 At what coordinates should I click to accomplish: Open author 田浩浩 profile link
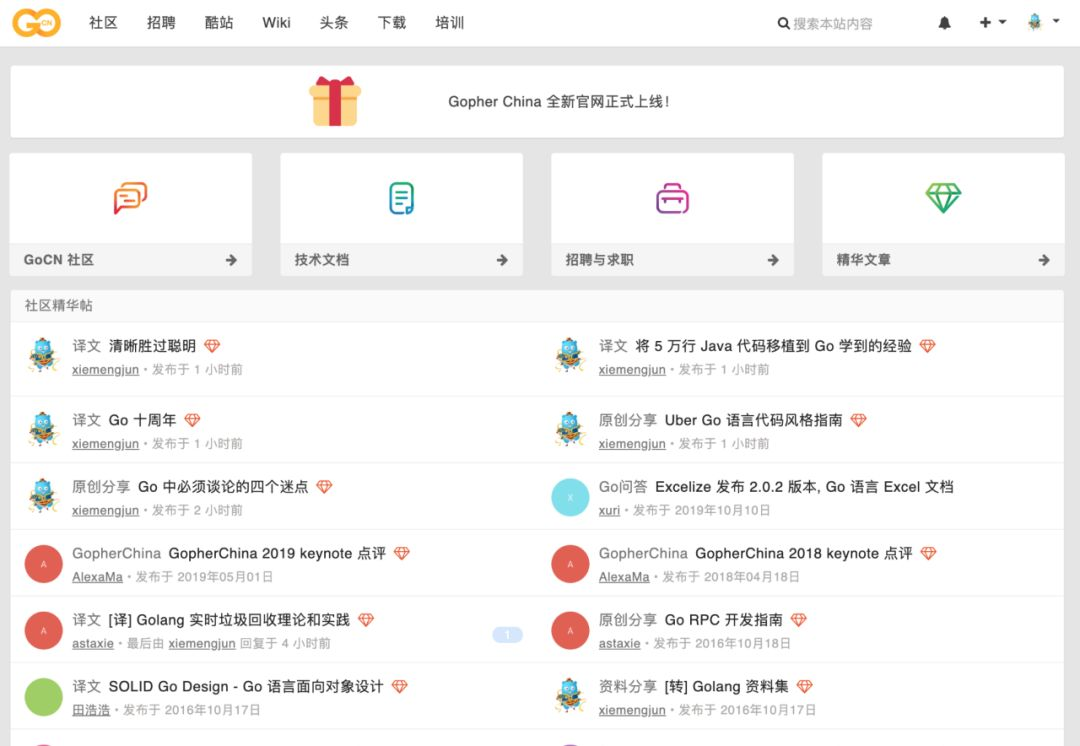pyautogui.click(x=91, y=710)
